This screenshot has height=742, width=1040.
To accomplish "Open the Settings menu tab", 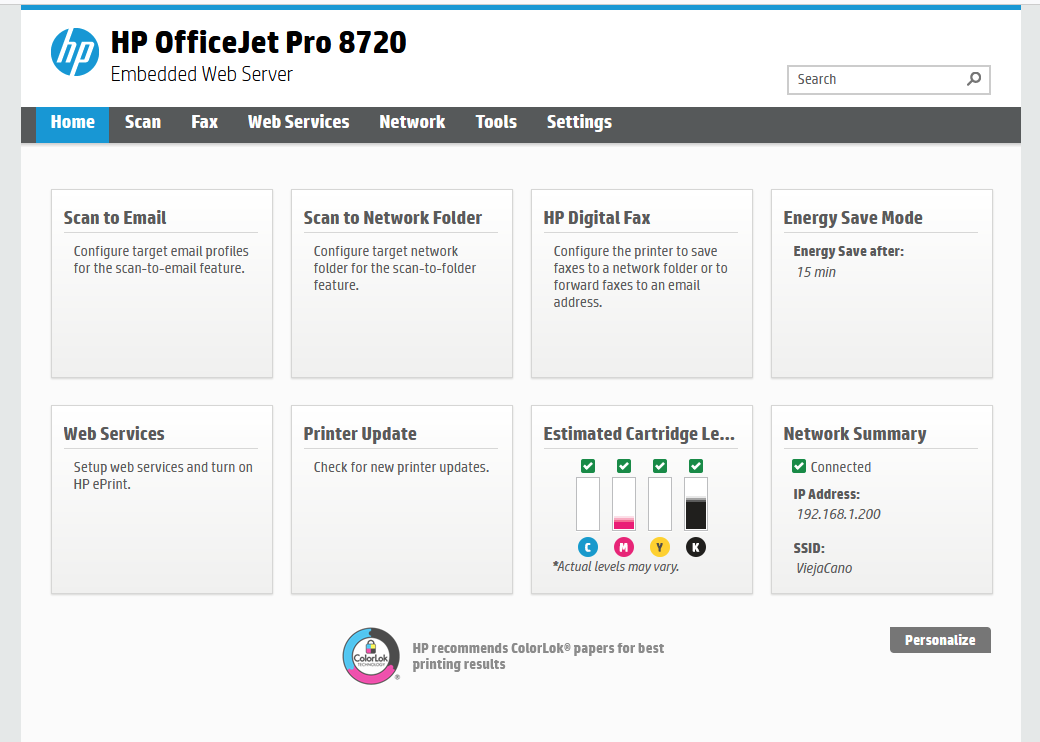I will click(579, 123).
